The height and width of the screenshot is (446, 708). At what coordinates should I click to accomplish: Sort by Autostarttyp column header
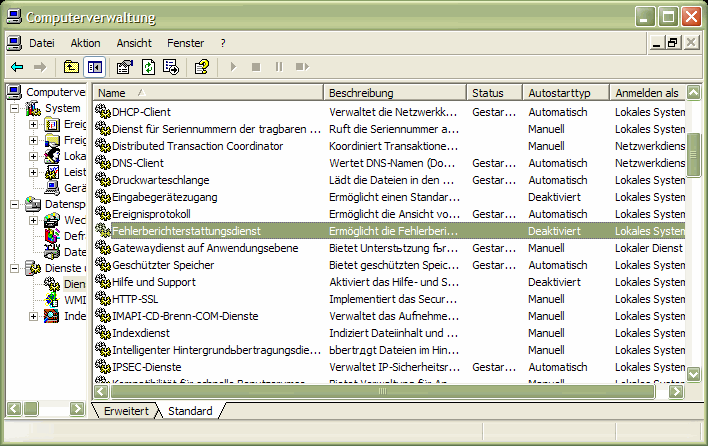click(x=566, y=93)
